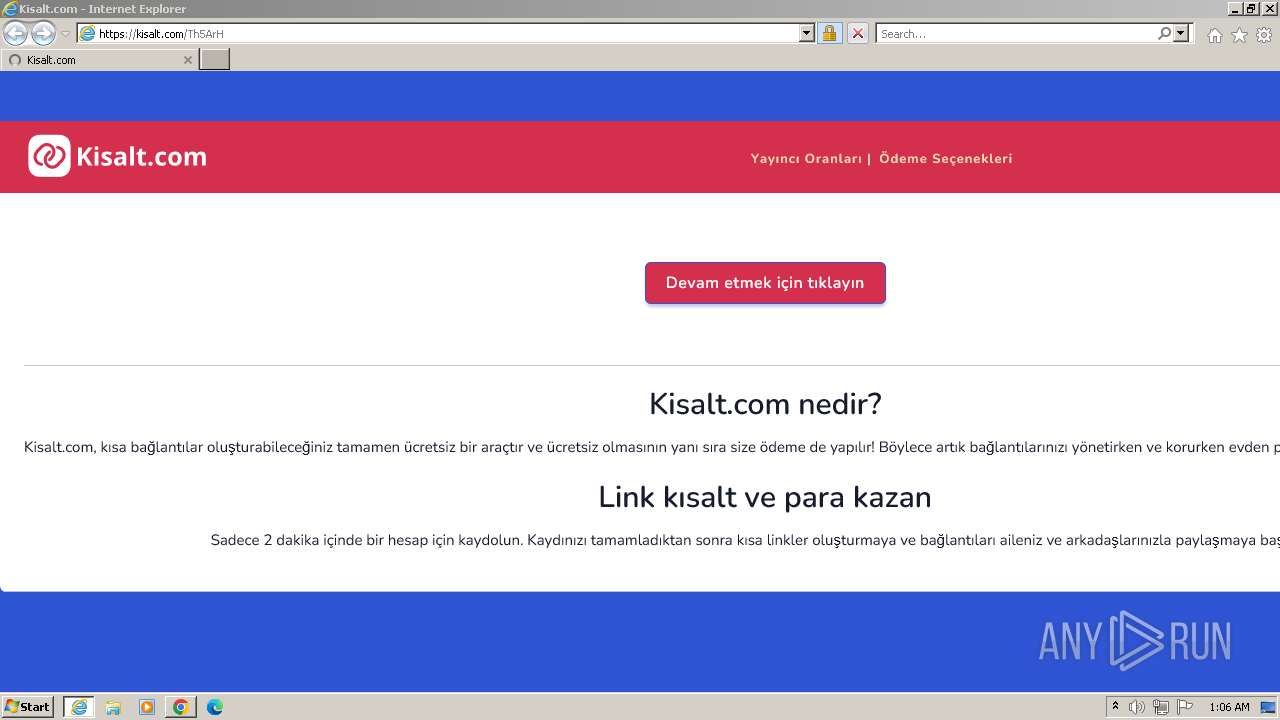
Task: Click the Internet Explorer icon in the title bar
Action: point(9,9)
